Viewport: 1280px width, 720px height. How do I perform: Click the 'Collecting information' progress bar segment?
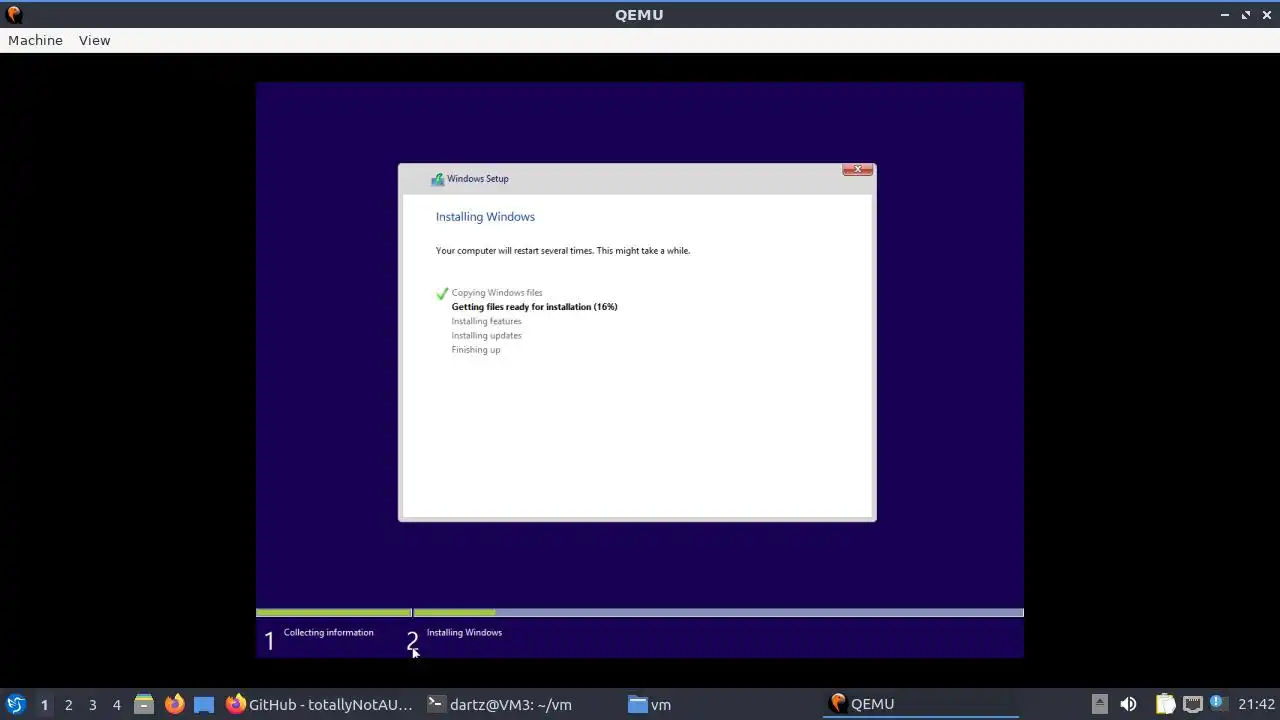coord(333,612)
